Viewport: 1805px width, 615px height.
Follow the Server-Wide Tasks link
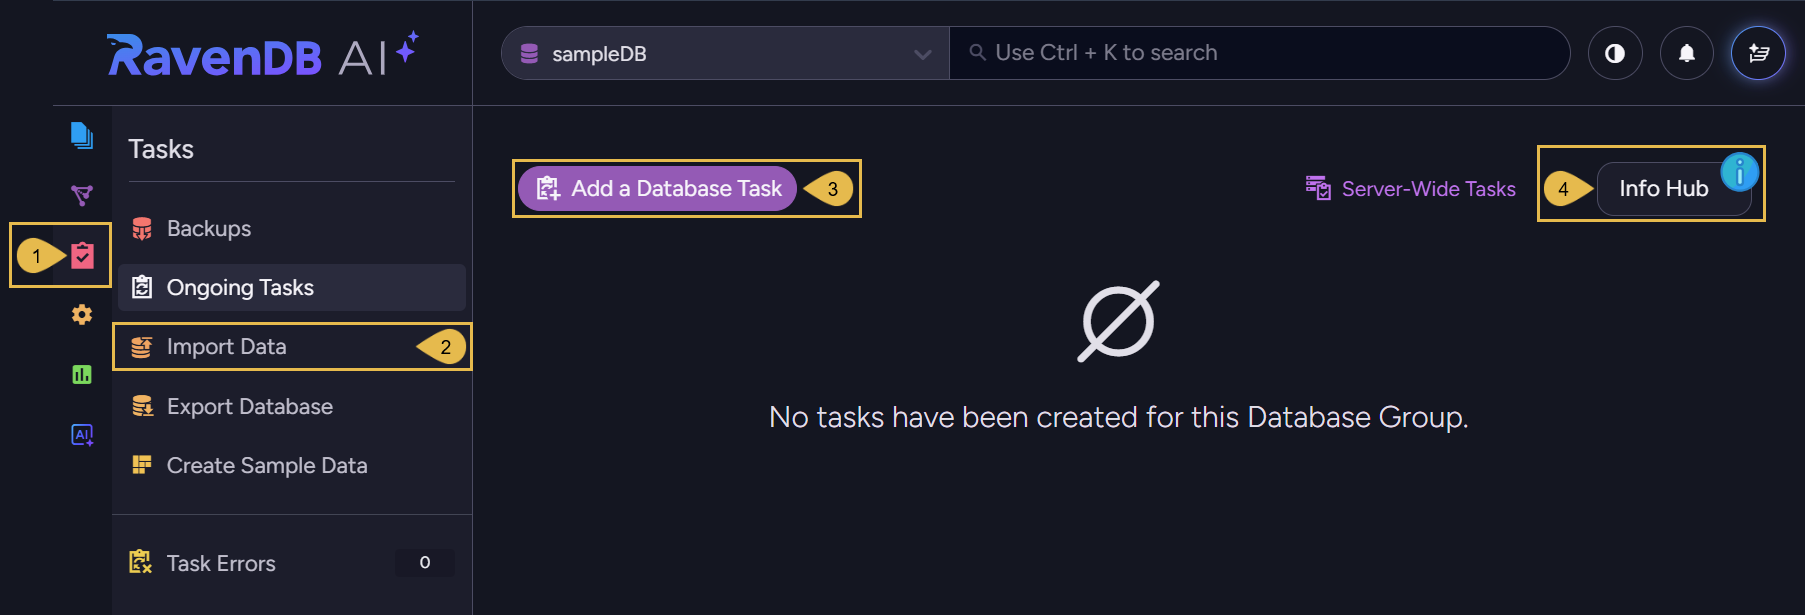(1411, 188)
